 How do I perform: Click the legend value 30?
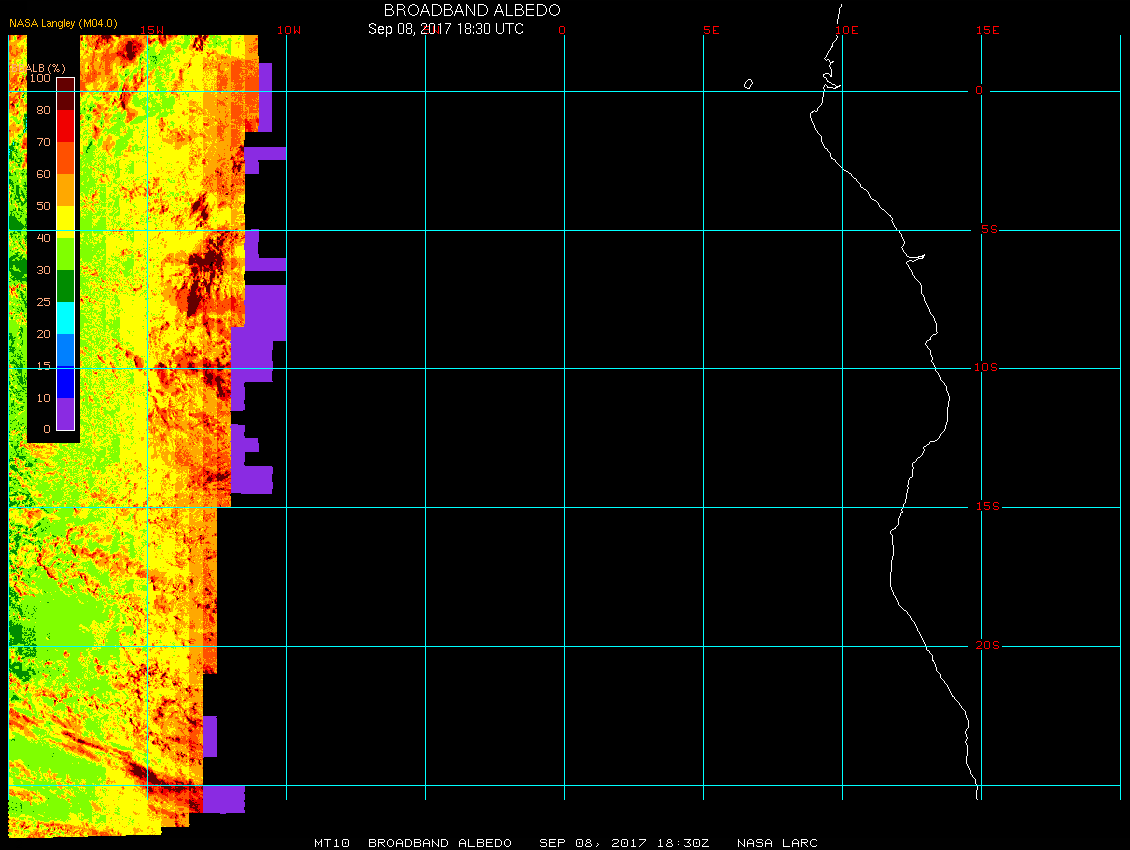pos(43,270)
